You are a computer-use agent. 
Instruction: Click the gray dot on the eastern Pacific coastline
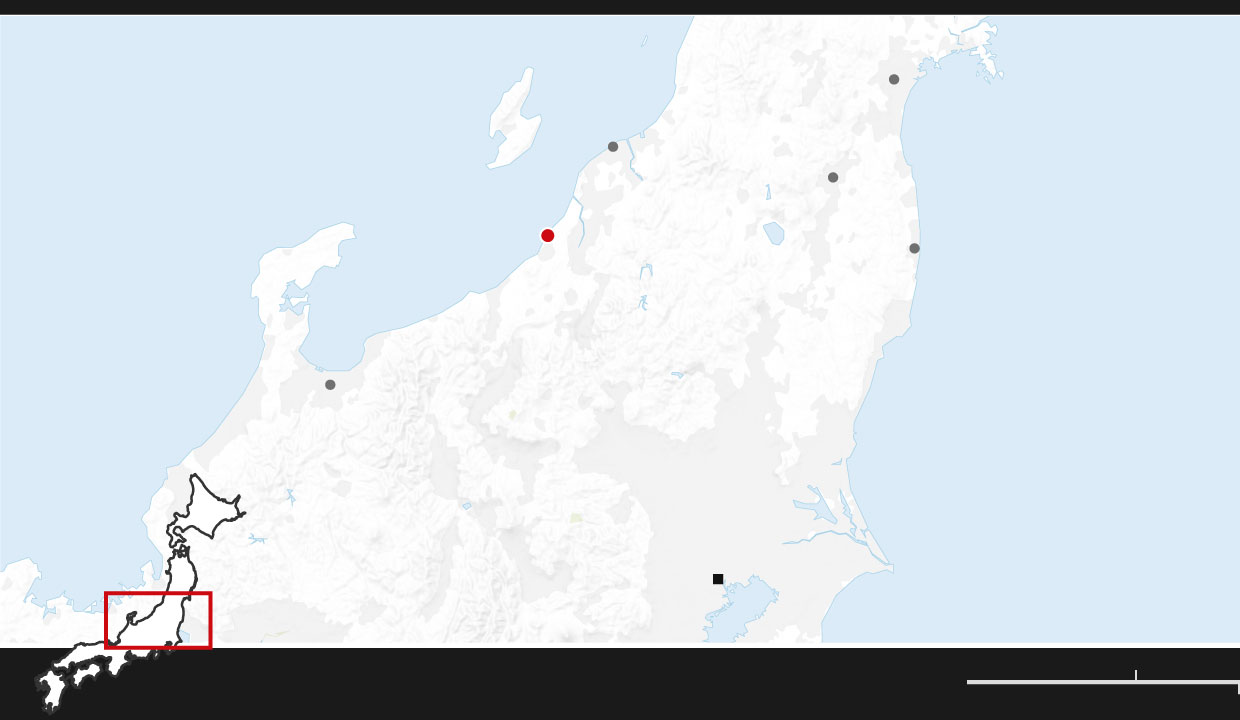click(914, 248)
